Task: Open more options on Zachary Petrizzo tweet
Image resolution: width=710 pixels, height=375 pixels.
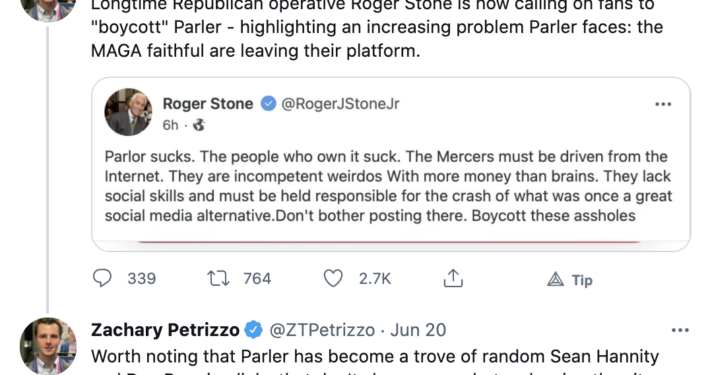Action: tap(680, 330)
